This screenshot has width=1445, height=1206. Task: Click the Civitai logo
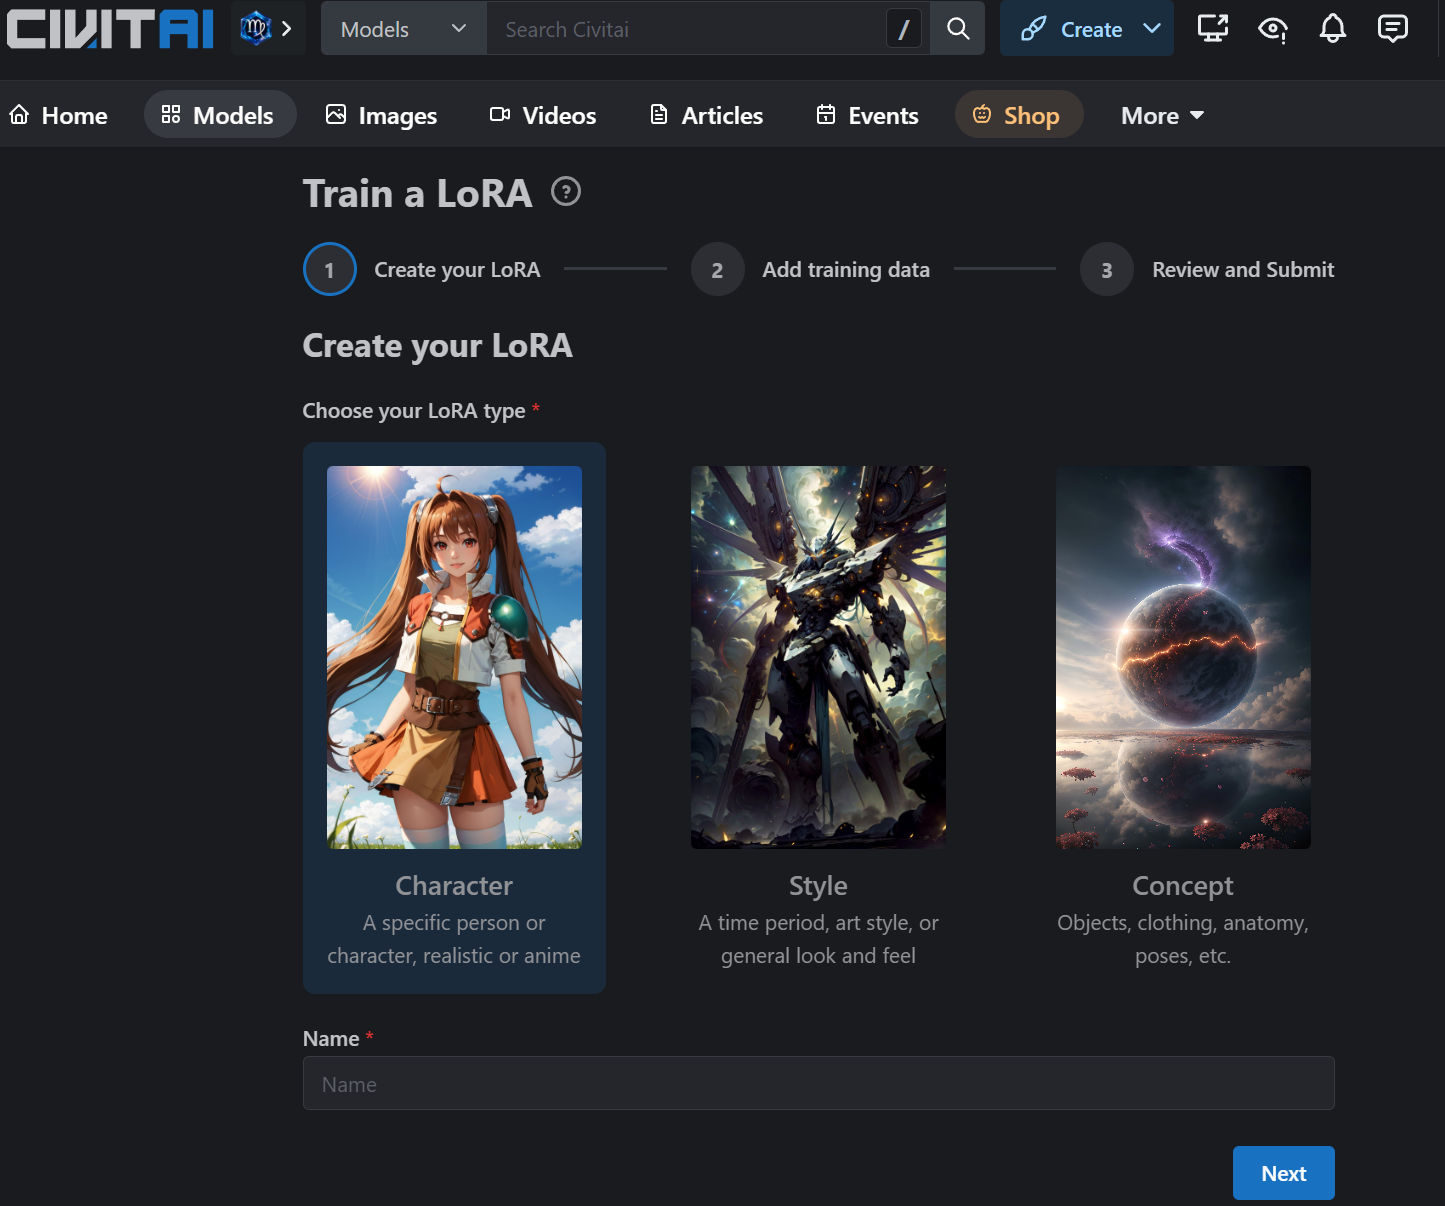[110, 29]
